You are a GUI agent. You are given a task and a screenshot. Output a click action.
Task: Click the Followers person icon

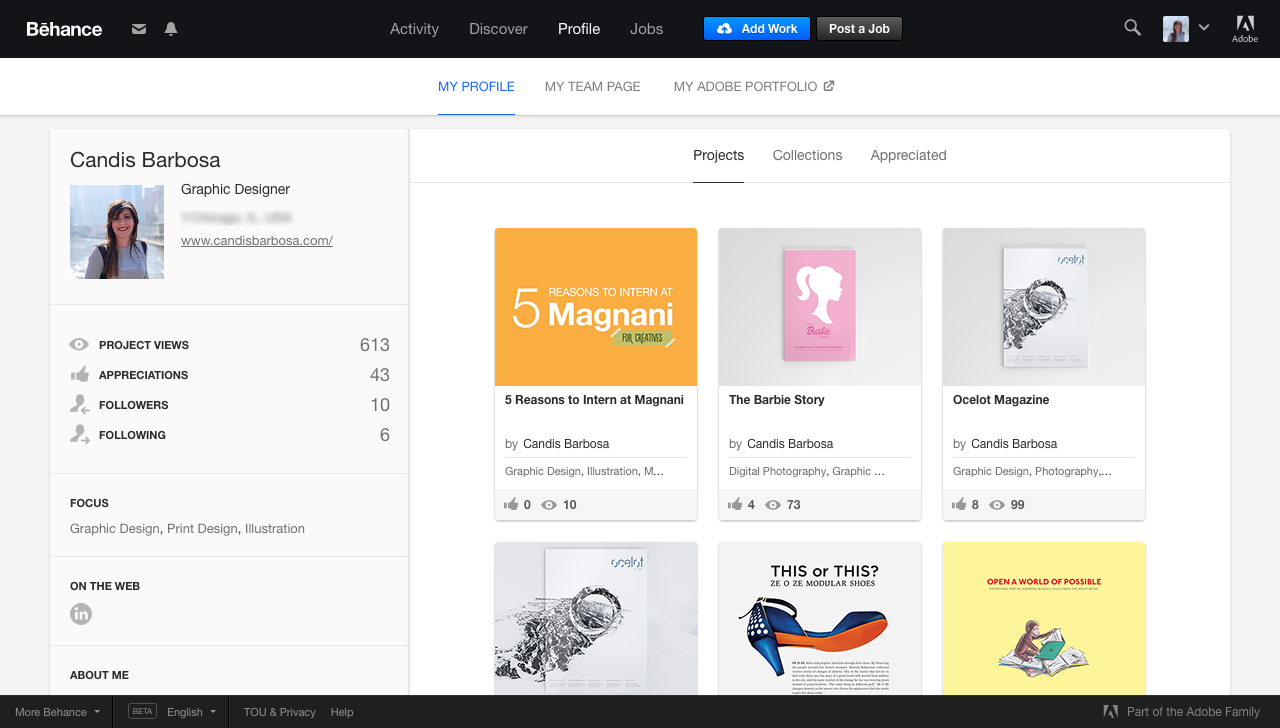pyautogui.click(x=80, y=404)
